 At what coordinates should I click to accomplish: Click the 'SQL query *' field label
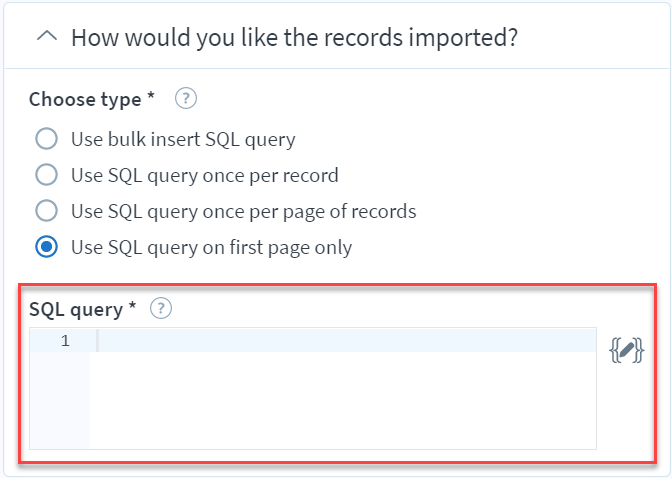tap(82, 309)
